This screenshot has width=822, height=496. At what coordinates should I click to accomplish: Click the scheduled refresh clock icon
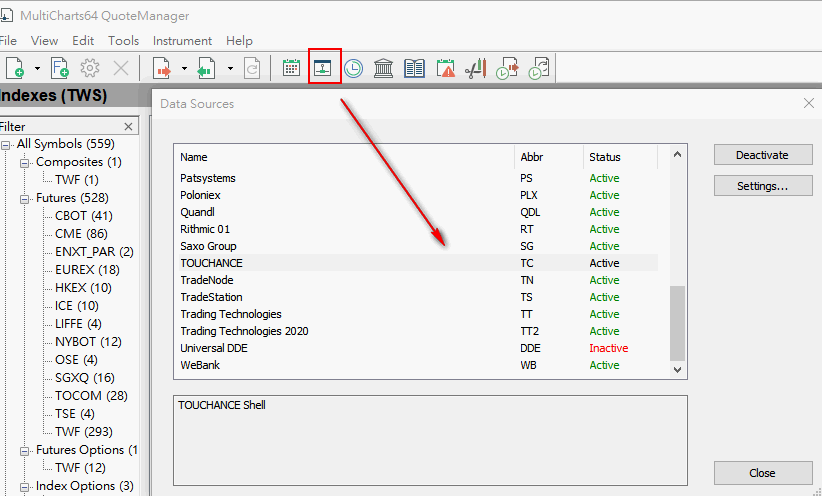(x=538, y=68)
